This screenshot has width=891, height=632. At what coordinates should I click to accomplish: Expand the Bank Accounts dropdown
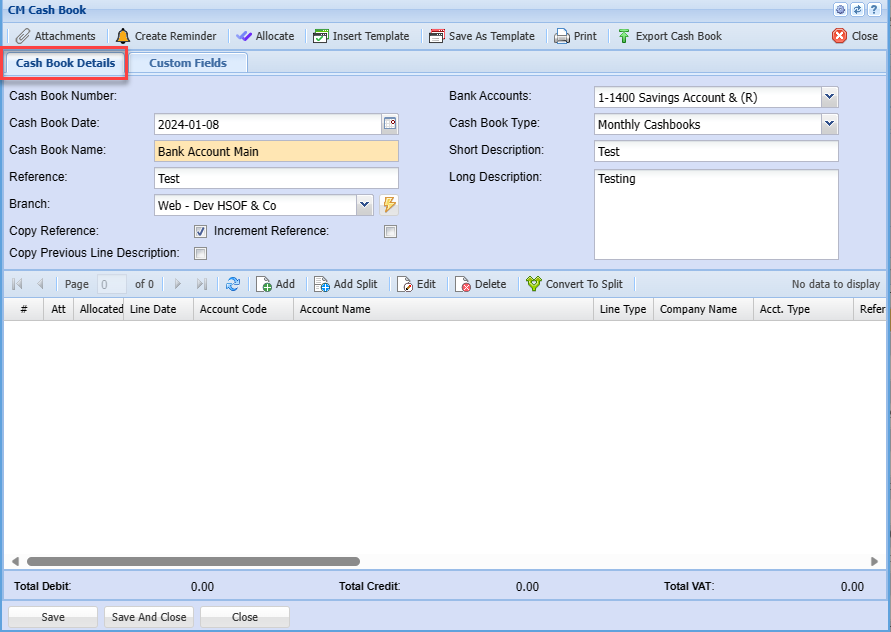click(829, 97)
